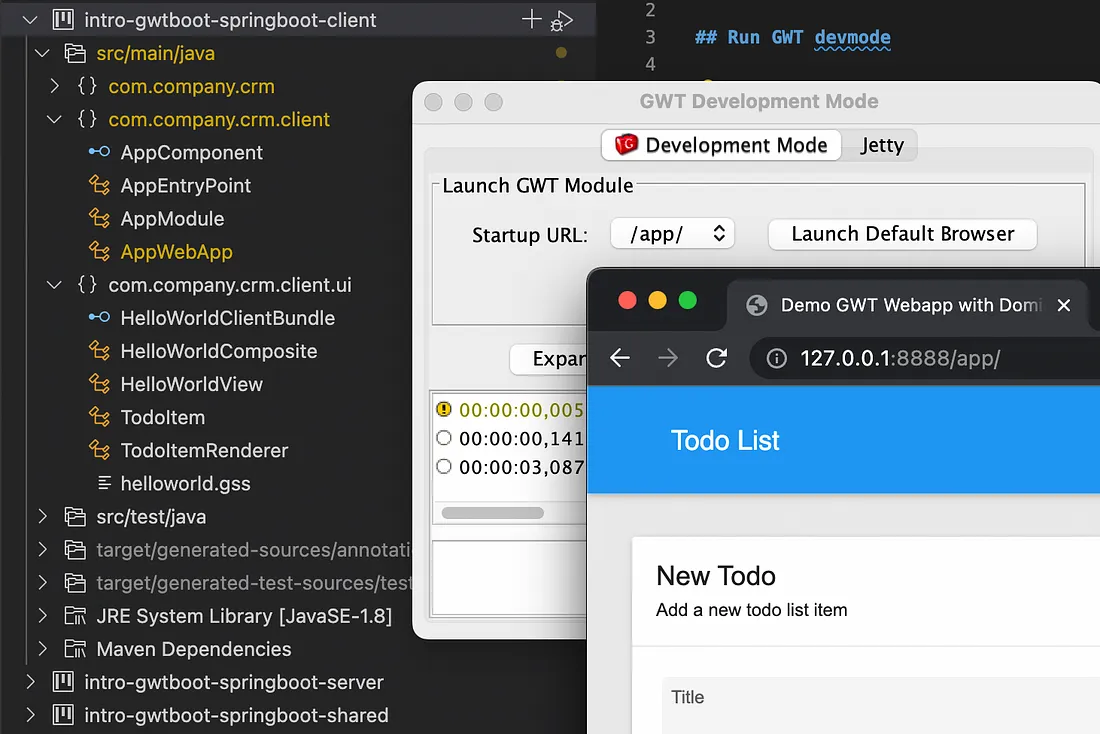Collapse the com.company.crm.client.ui package
The height and width of the screenshot is (734, 1100).
pyautogui.click(x=54, y=285)
